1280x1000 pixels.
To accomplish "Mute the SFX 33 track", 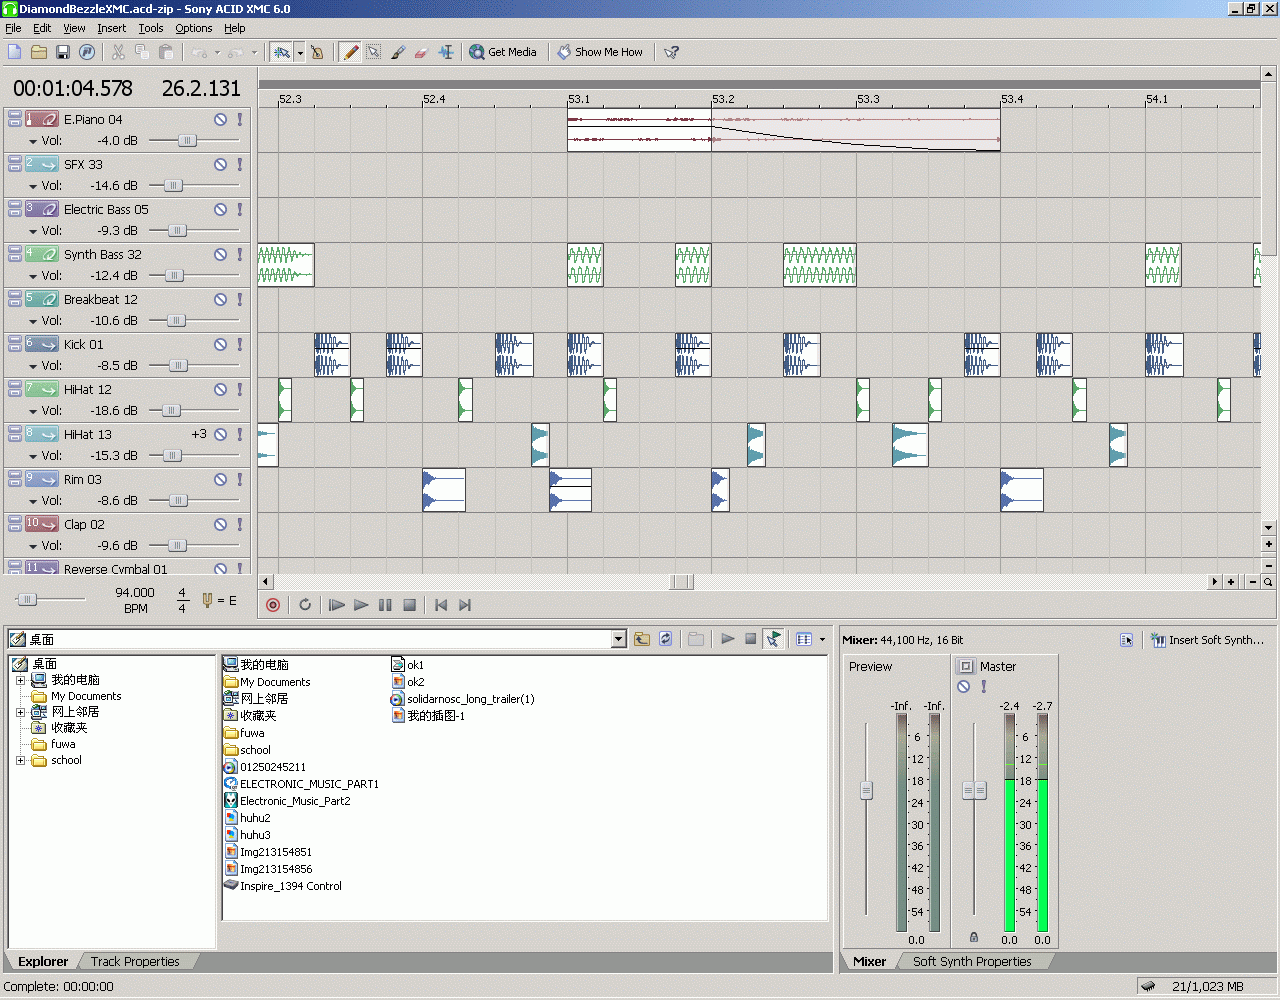I will (220, 164).
